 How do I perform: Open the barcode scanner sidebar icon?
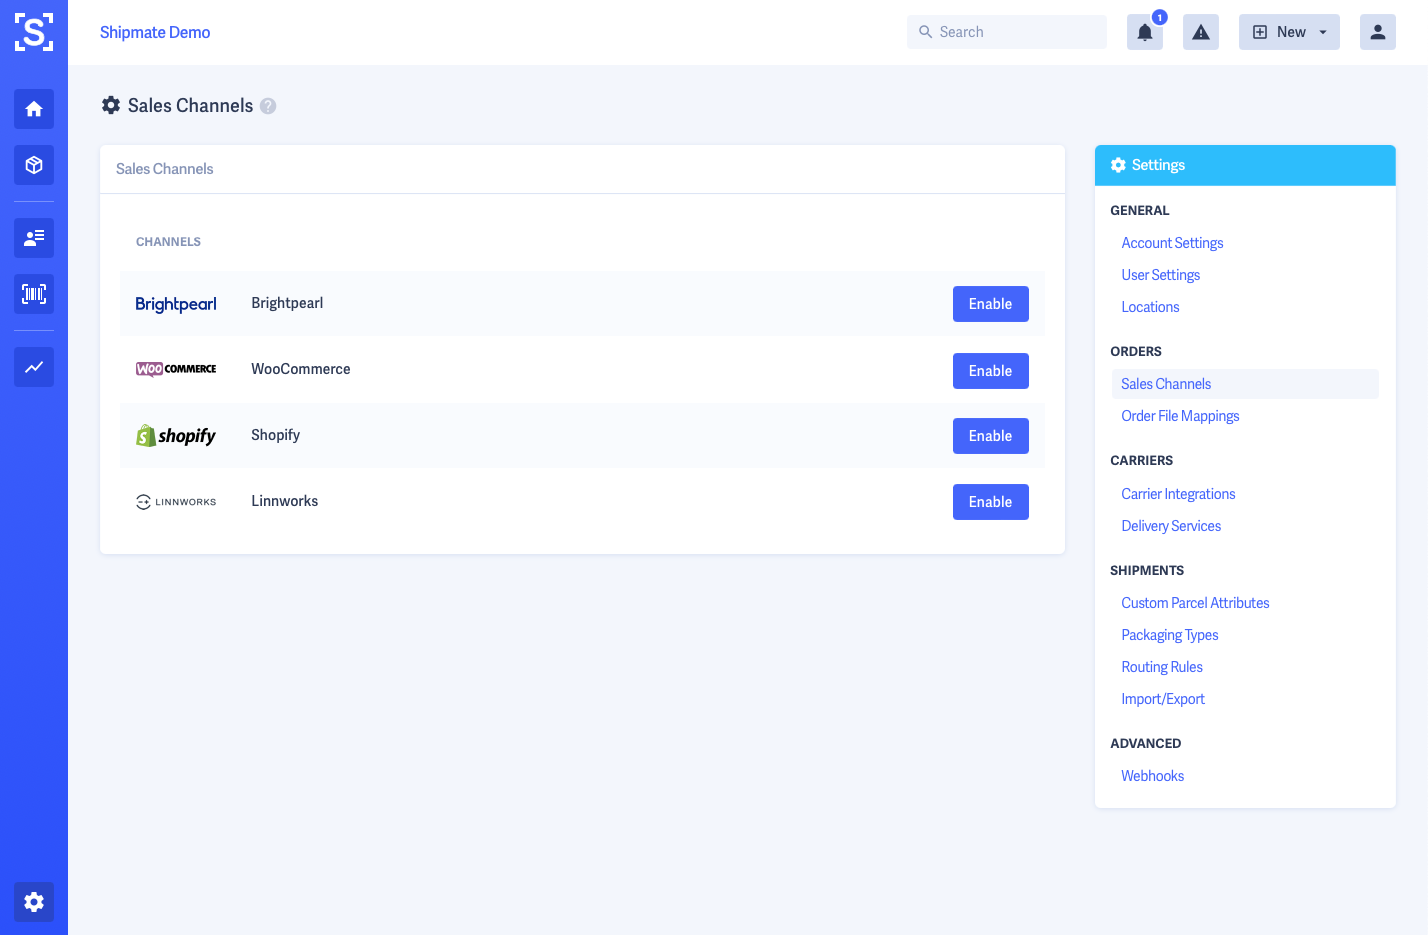click(x=34, y=294)
